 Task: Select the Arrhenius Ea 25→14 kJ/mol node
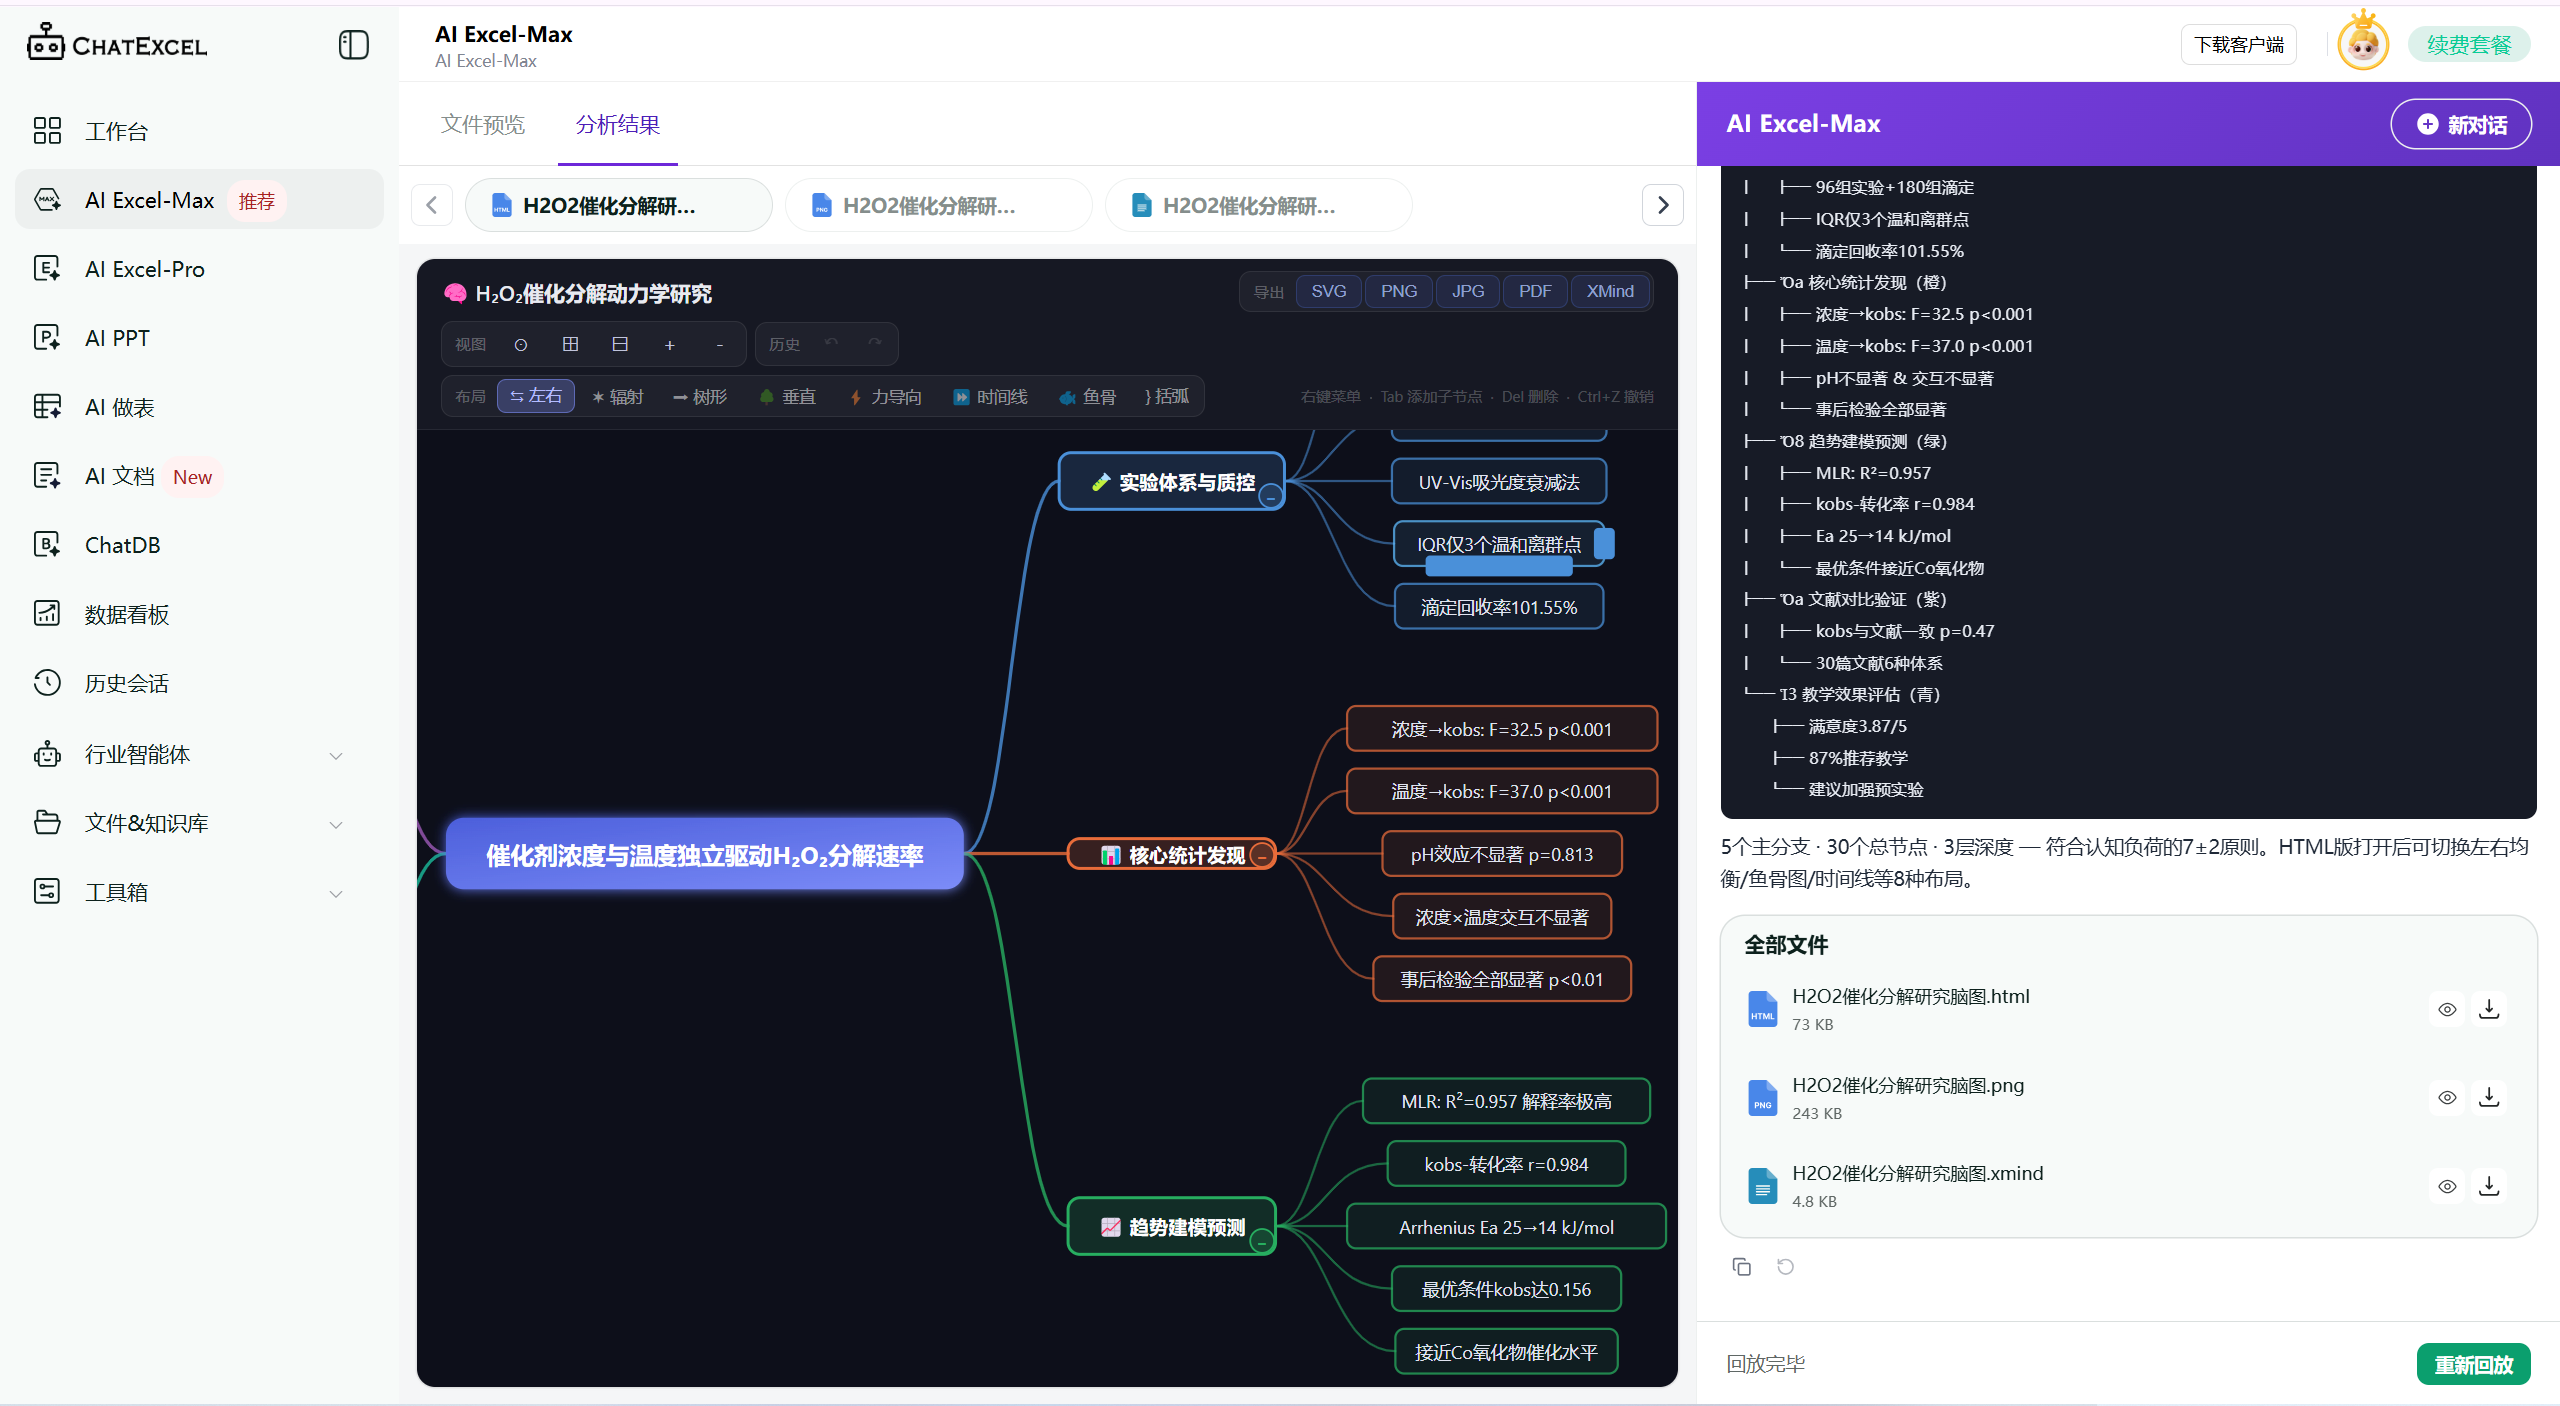(x=1506, y=1227)
